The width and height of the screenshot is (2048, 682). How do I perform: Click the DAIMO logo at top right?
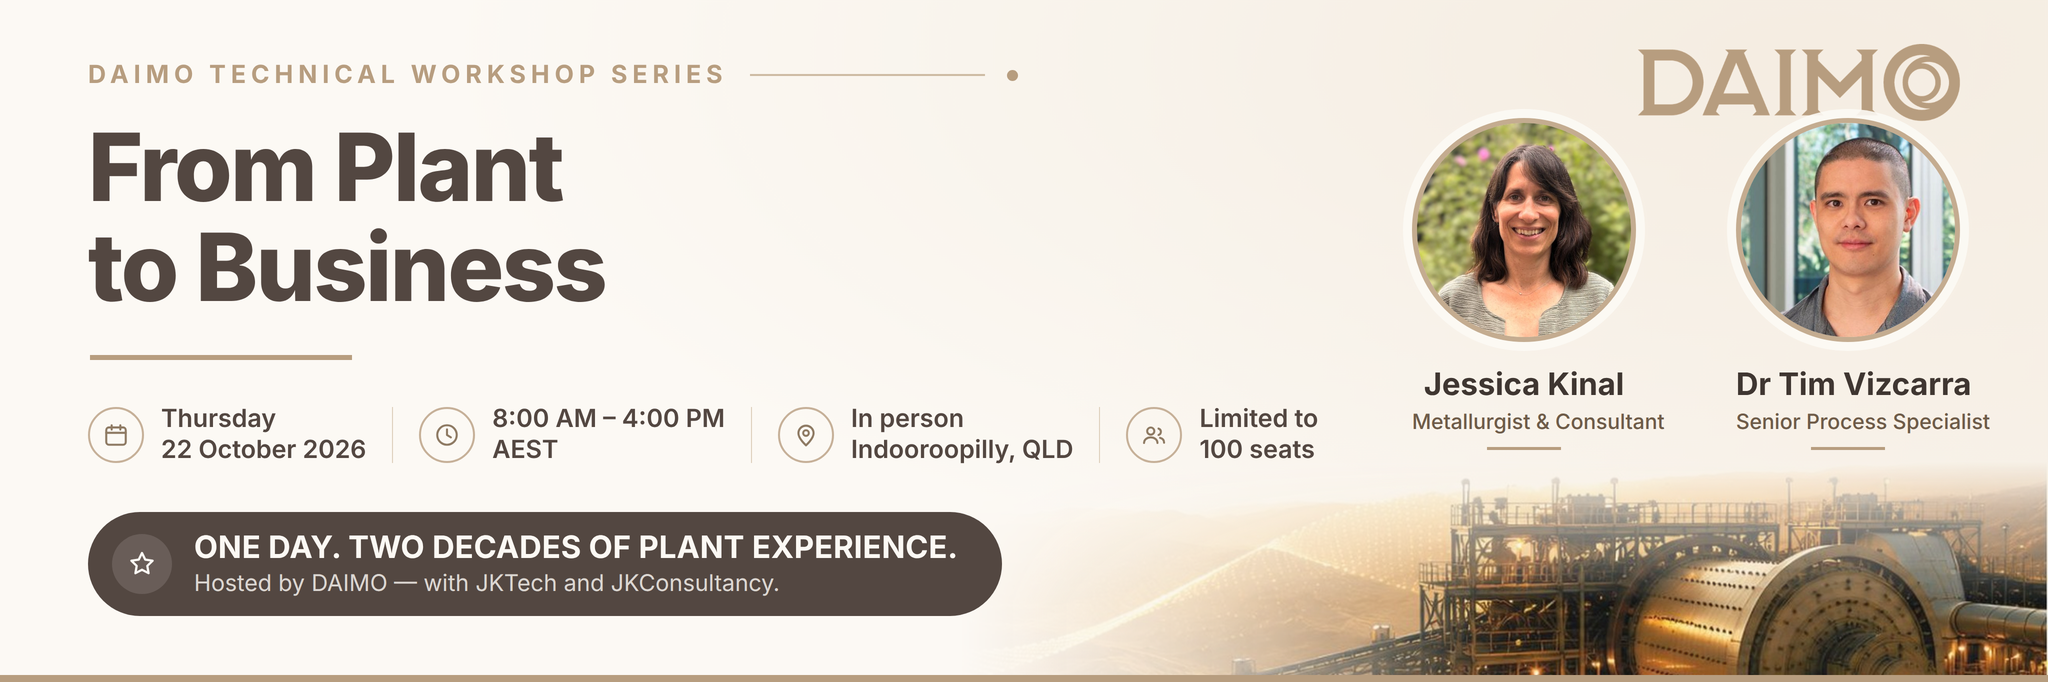click(x=1799, y=82)
